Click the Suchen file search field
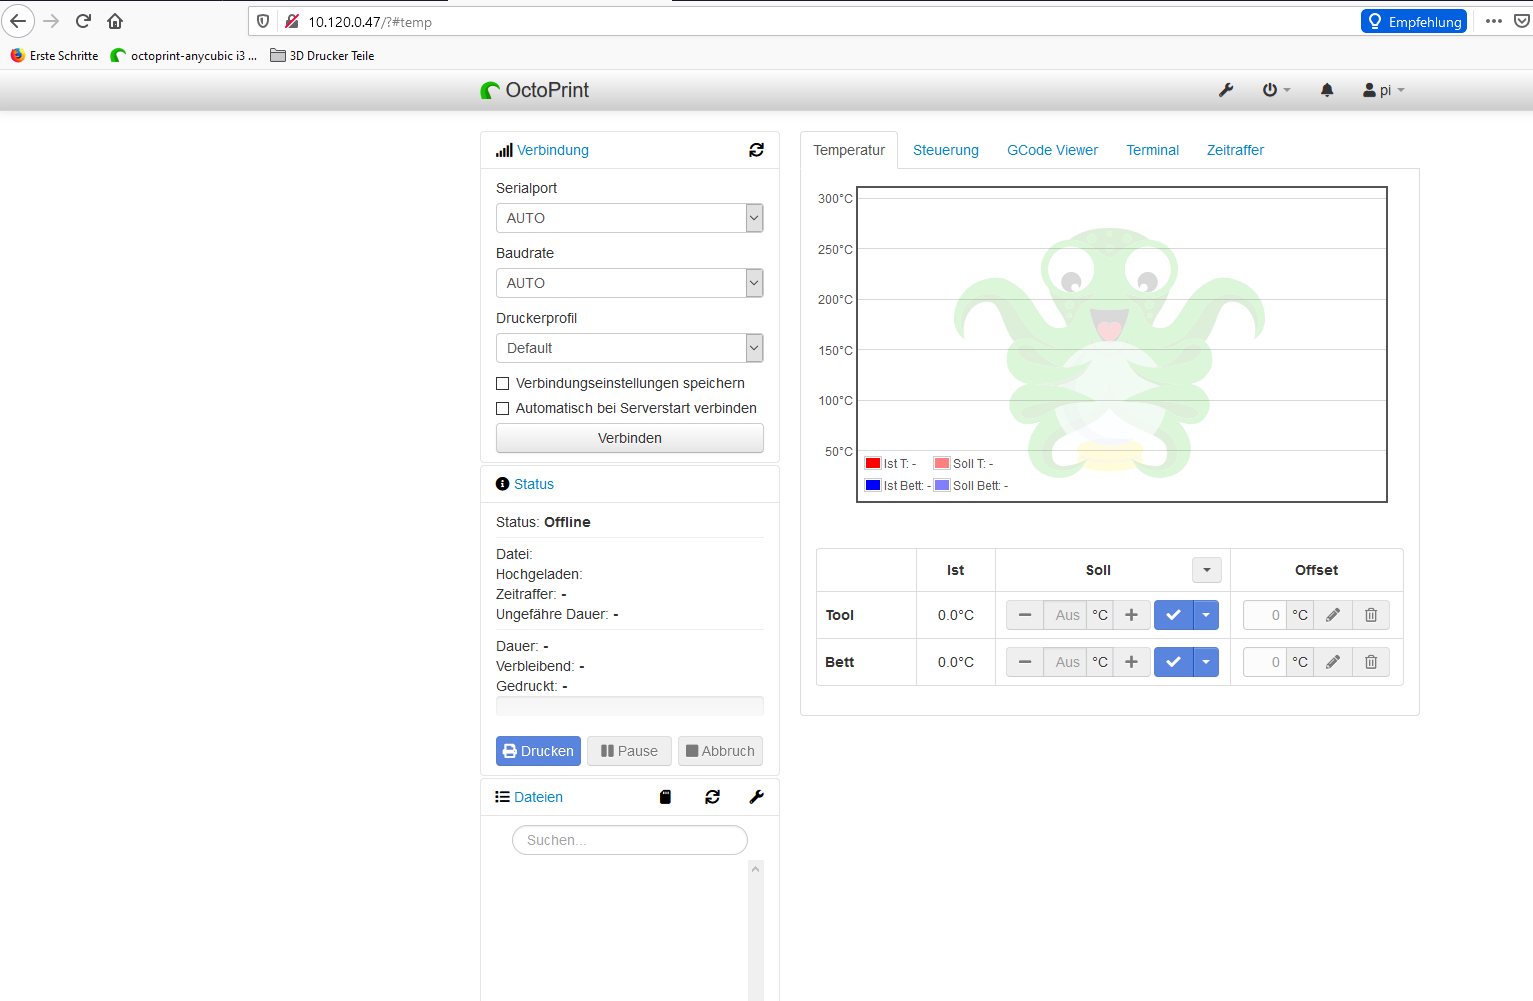Viewport: 1533px width, 1001px height. click(629, 840)
